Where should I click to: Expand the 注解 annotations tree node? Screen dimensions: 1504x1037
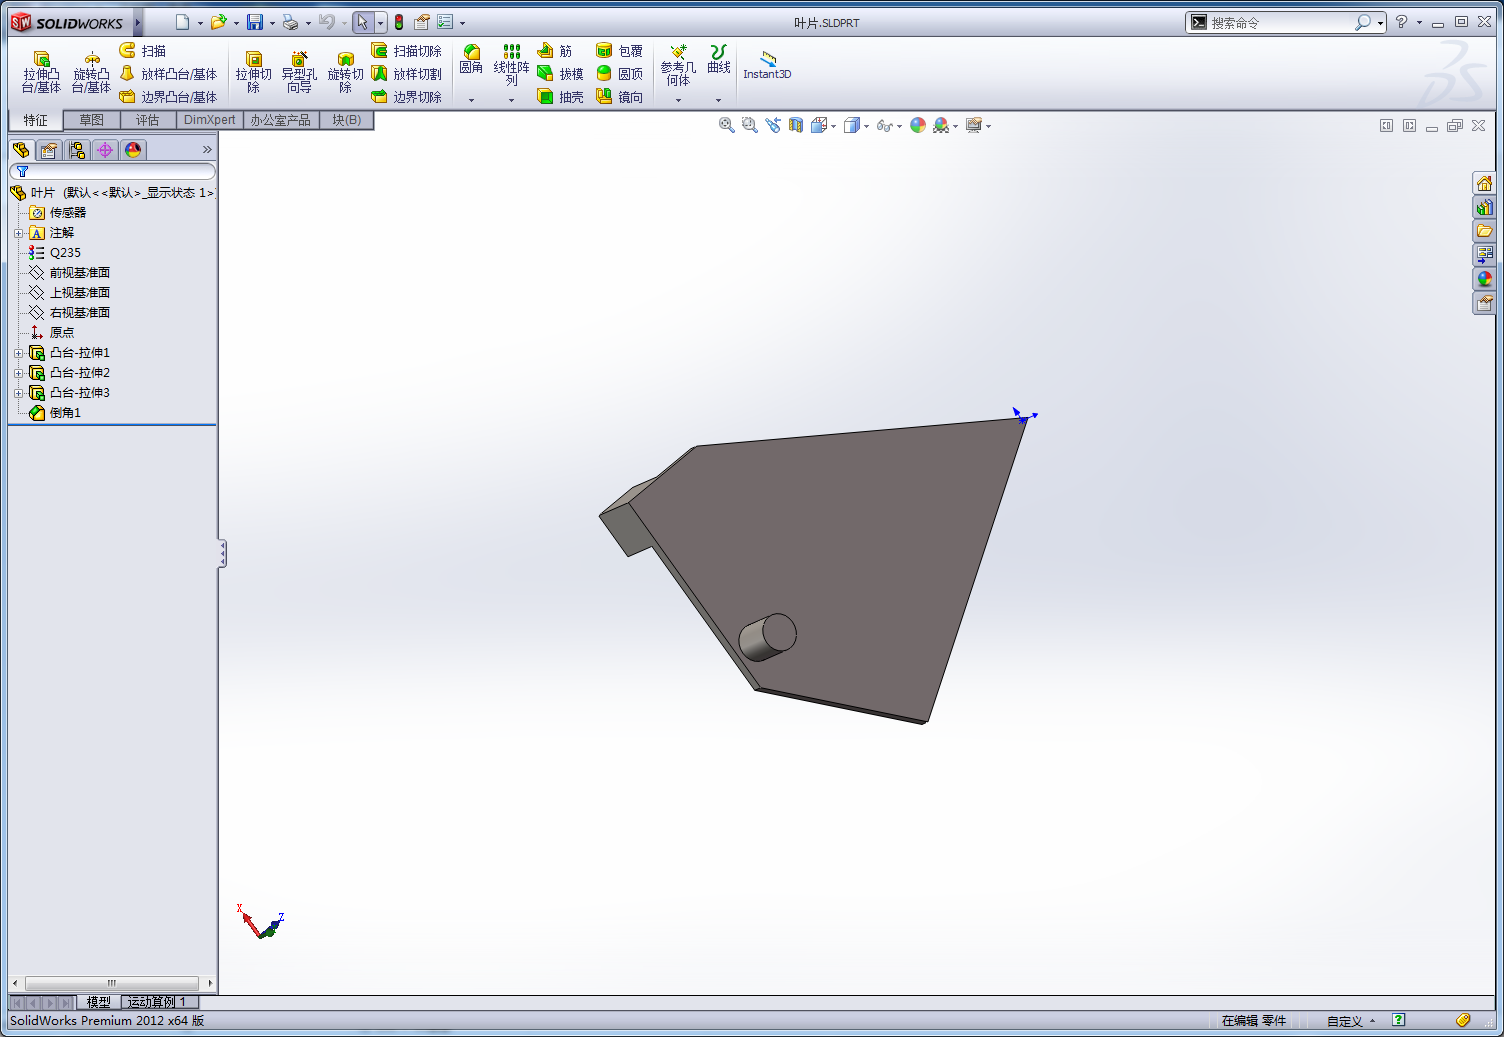tap(18, 233)
